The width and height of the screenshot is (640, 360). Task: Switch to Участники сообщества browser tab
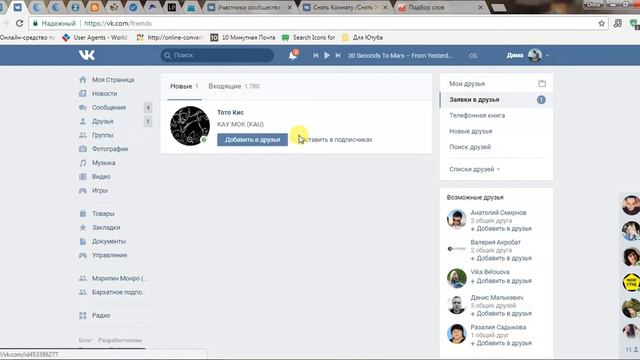[250, 7]
